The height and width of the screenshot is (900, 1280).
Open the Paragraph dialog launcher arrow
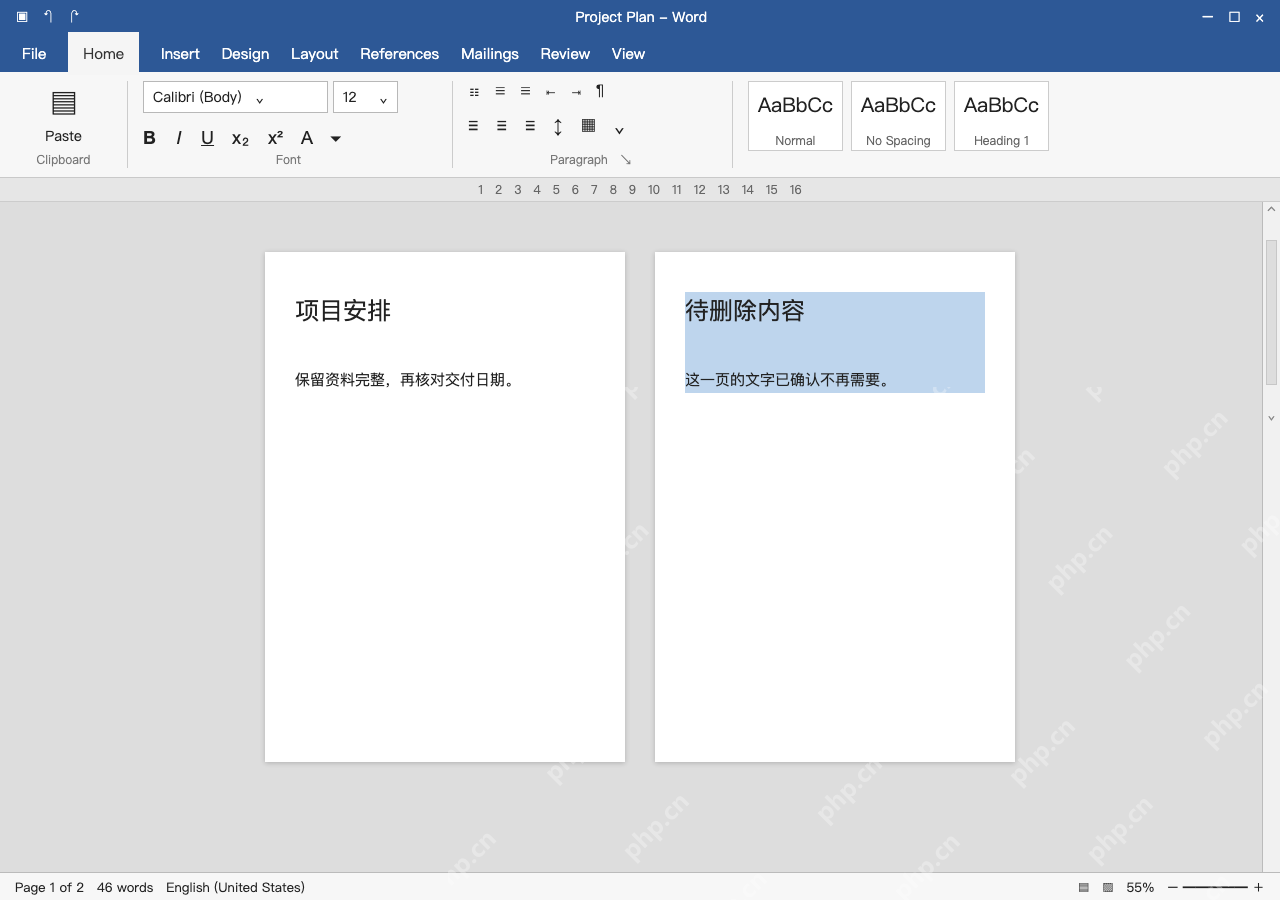pos(626,160)
